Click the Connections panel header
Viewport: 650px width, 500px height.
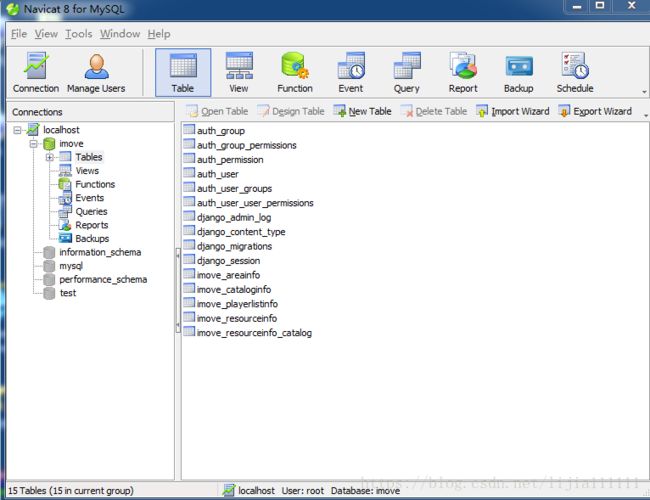pos(90,112)
